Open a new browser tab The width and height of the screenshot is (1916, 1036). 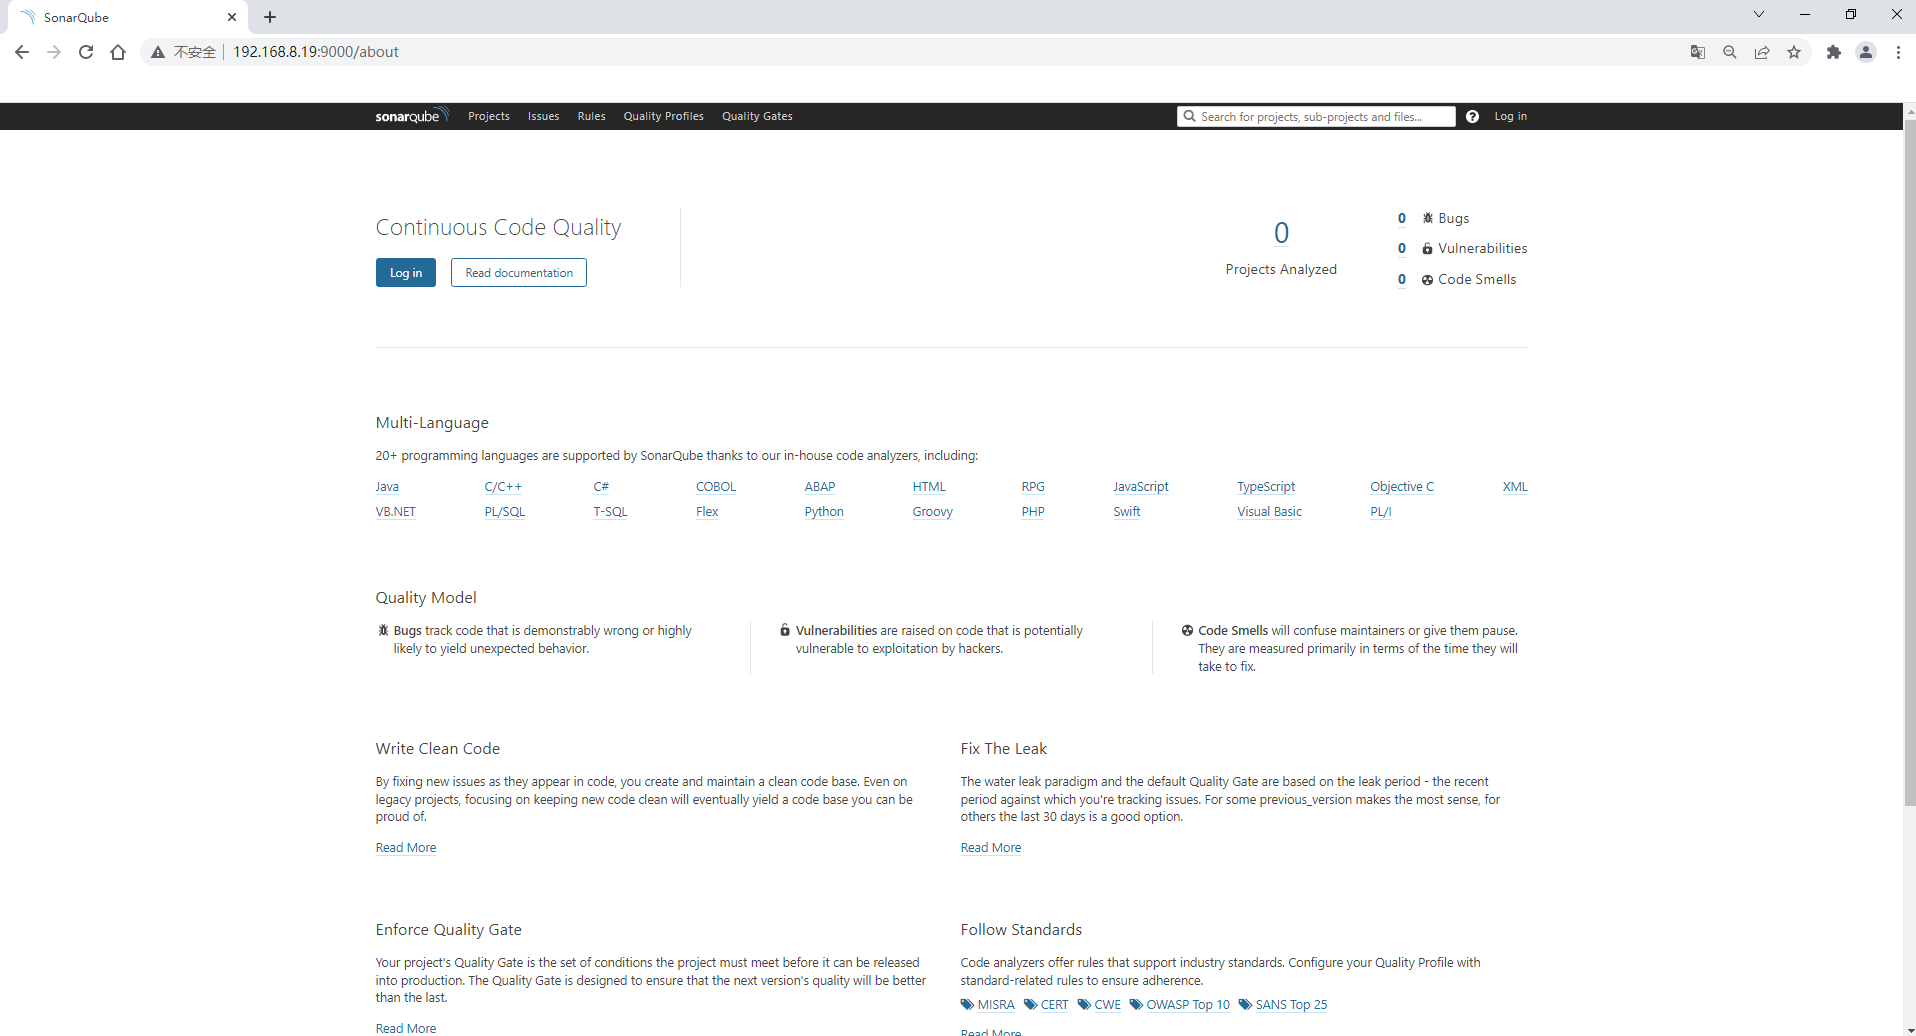point(270,17)
